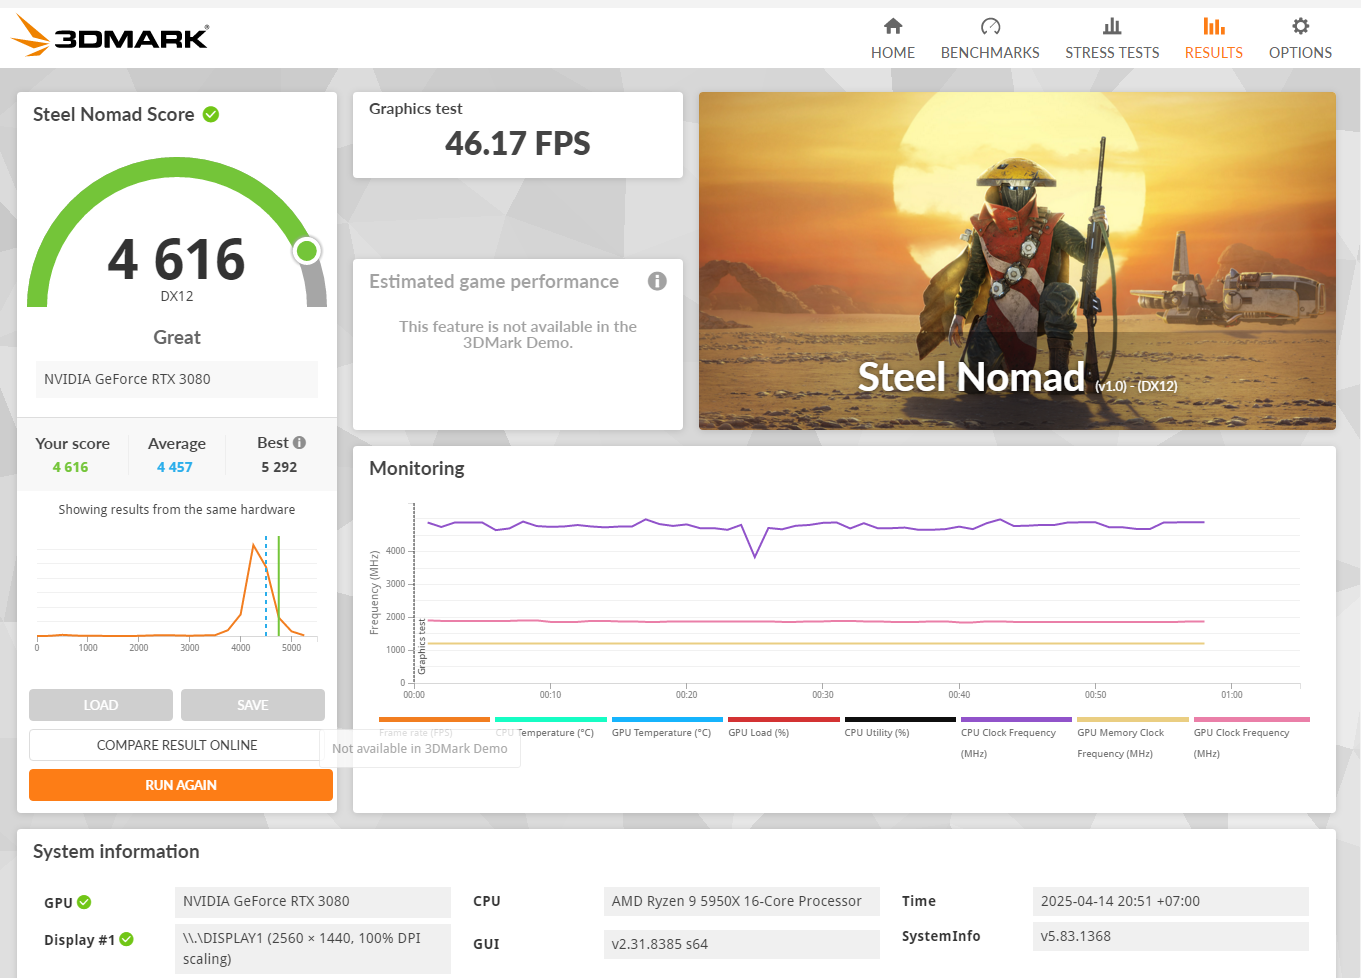Image resolution: width=1361 pixels, height=978 pixels.
Task: Click the score distribution chart
Action: 177,592
